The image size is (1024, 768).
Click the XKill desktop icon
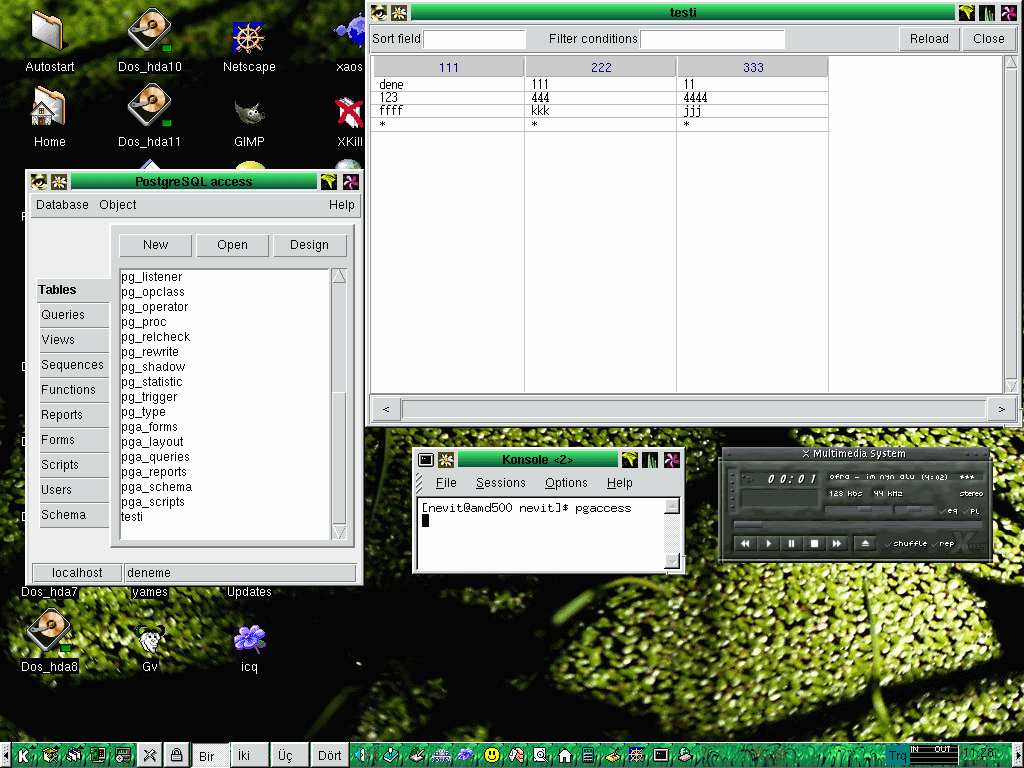click(349, 112)
